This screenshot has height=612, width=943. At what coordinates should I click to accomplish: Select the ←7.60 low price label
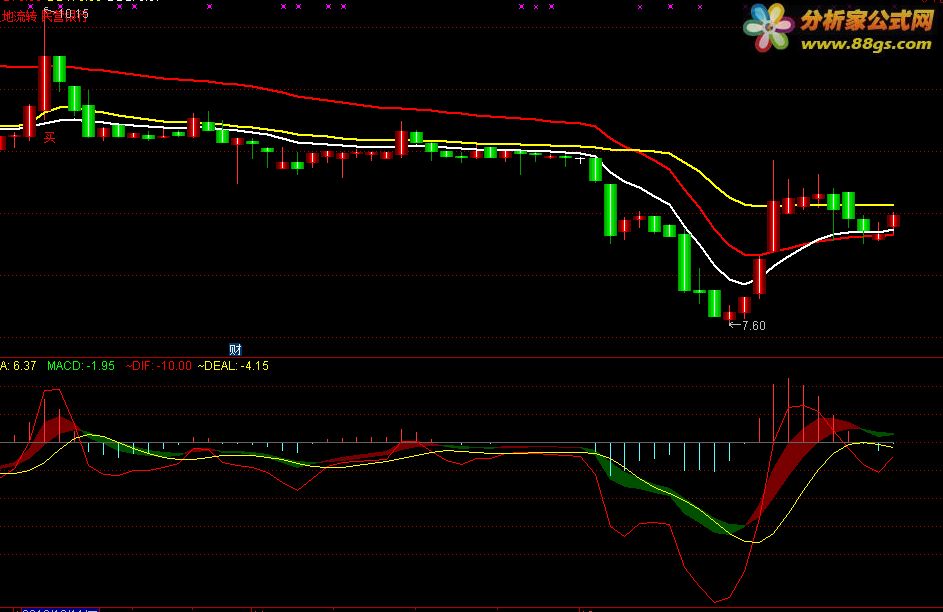747,326
